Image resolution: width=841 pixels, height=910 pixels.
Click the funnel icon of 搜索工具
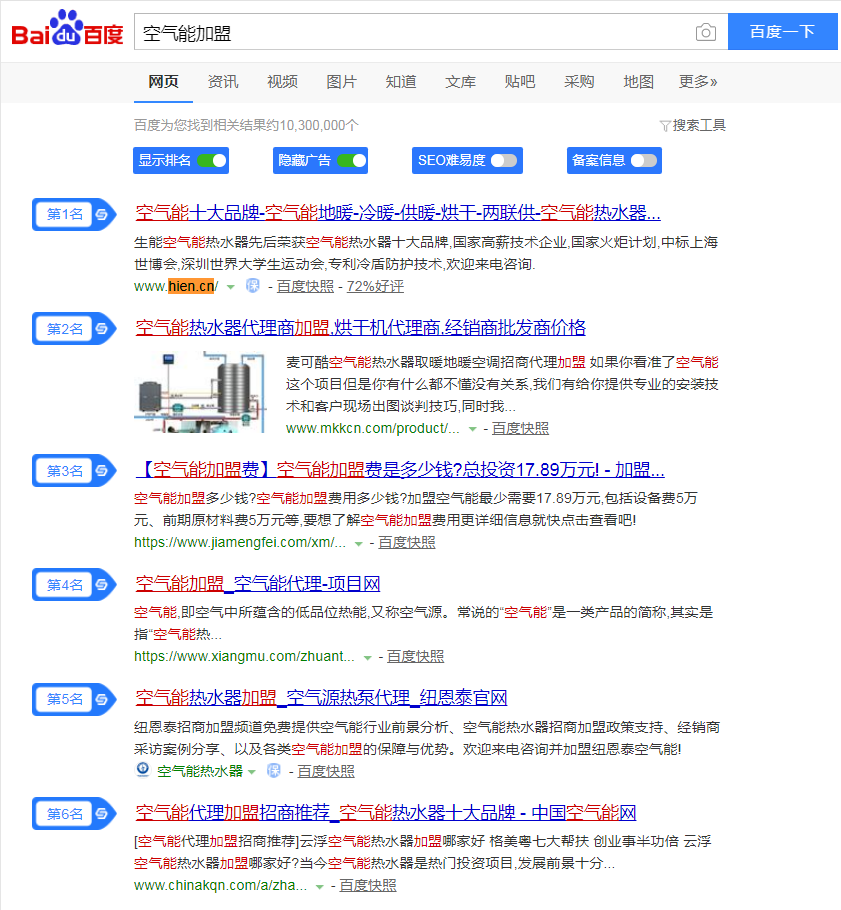click(665, 126)
